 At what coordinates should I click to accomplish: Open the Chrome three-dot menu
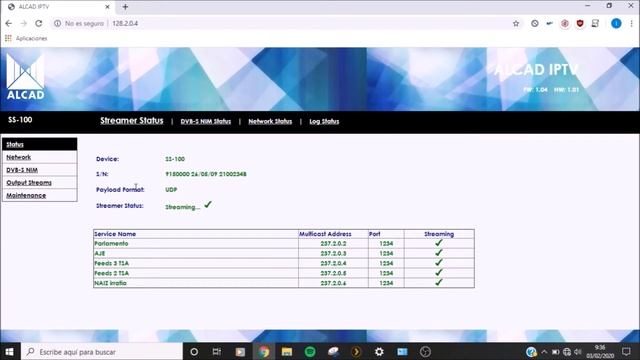pos(631,23)
